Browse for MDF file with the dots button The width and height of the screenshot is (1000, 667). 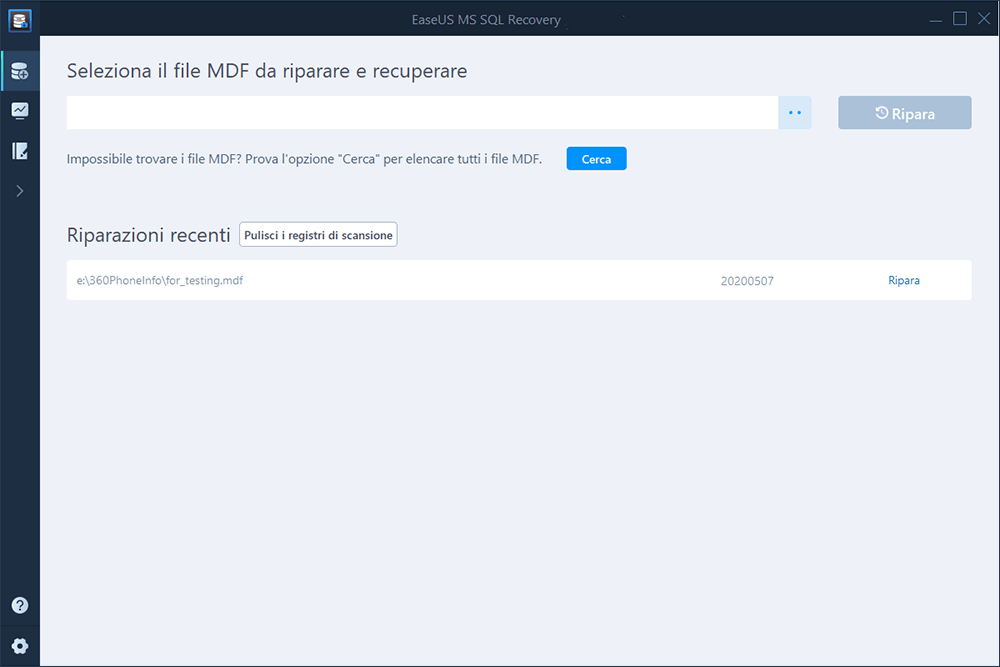point(795,113)
